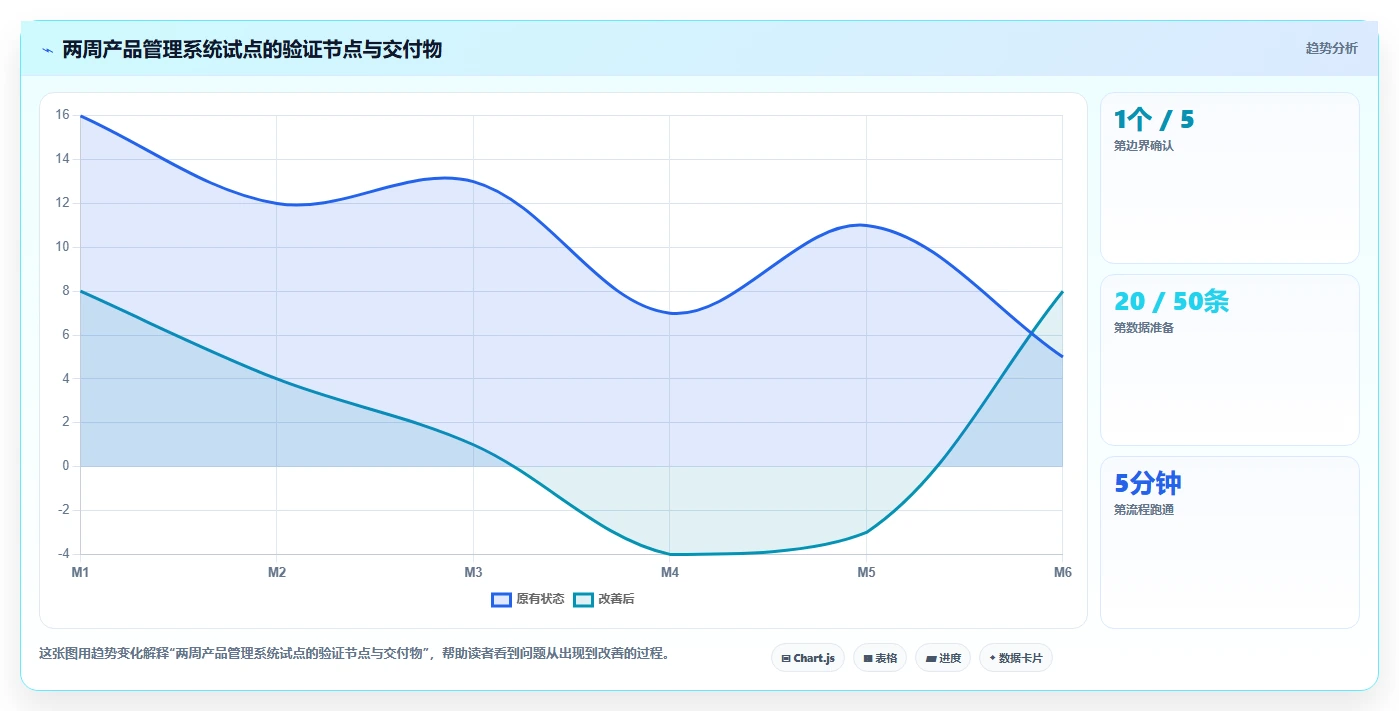Viewport: 1399px width, 711px height.
Task: Select the 表格 tag
Action: tap(880, 658)
